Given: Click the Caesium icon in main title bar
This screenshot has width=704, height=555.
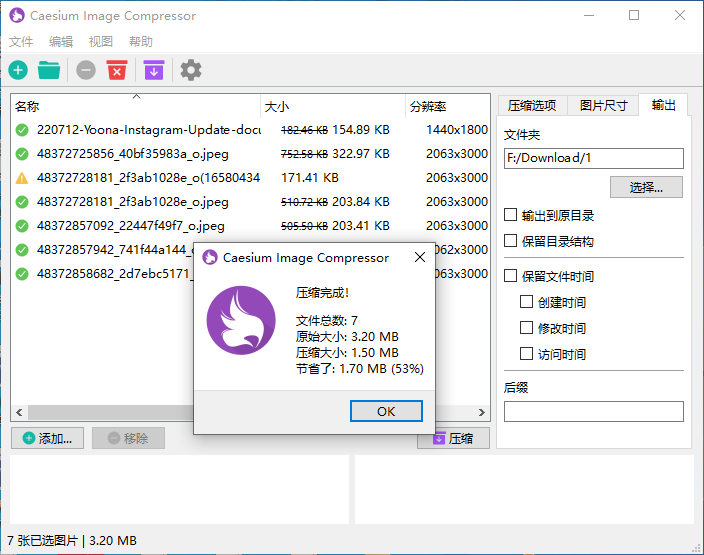Looking at the screenshot, I should click(17, 15).
